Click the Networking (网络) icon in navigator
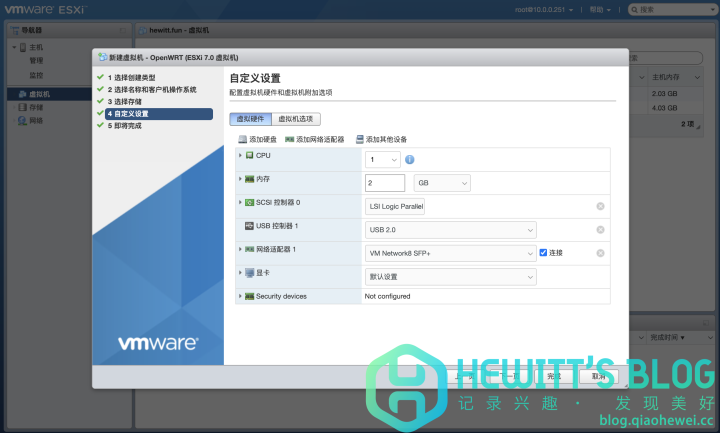Screen dimensions: 720x433 coord(22,121)
